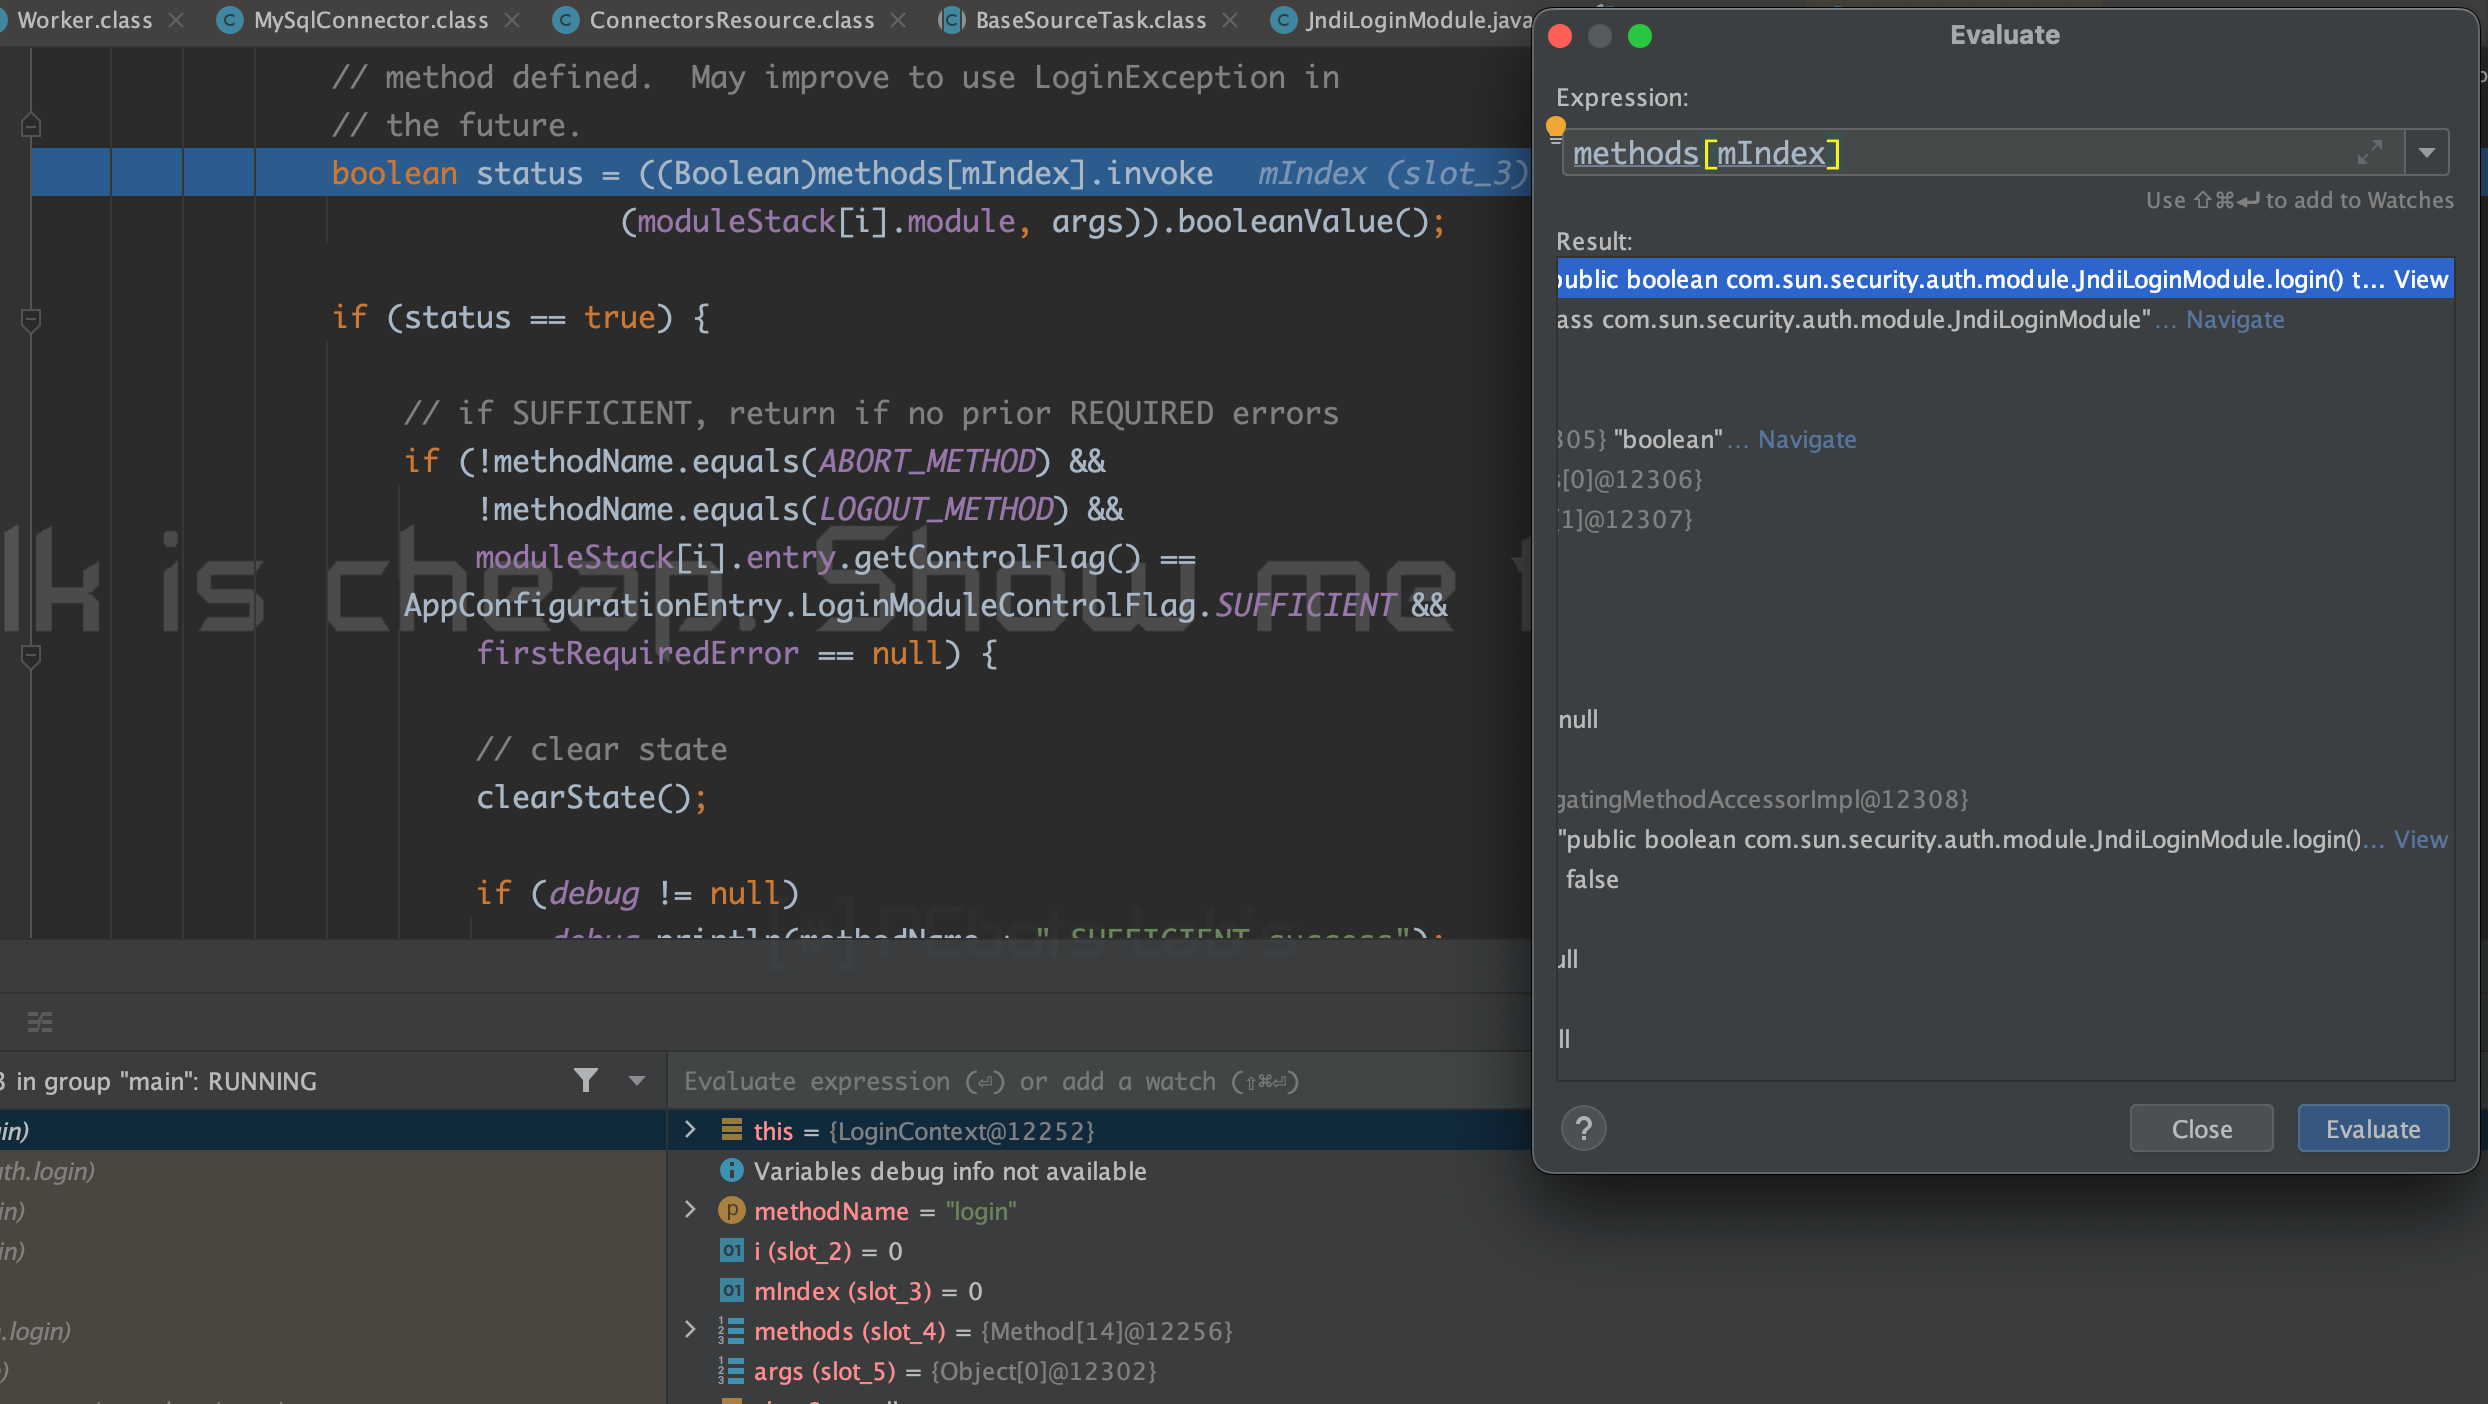Expand the methodName variable node

(x=690, y=1210)
